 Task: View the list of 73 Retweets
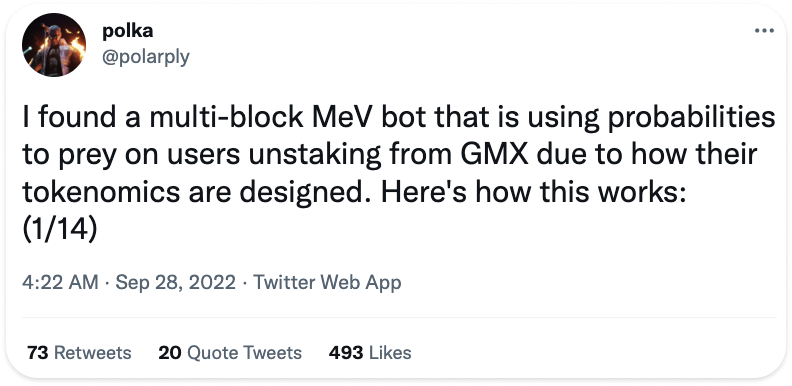(79, 353)
